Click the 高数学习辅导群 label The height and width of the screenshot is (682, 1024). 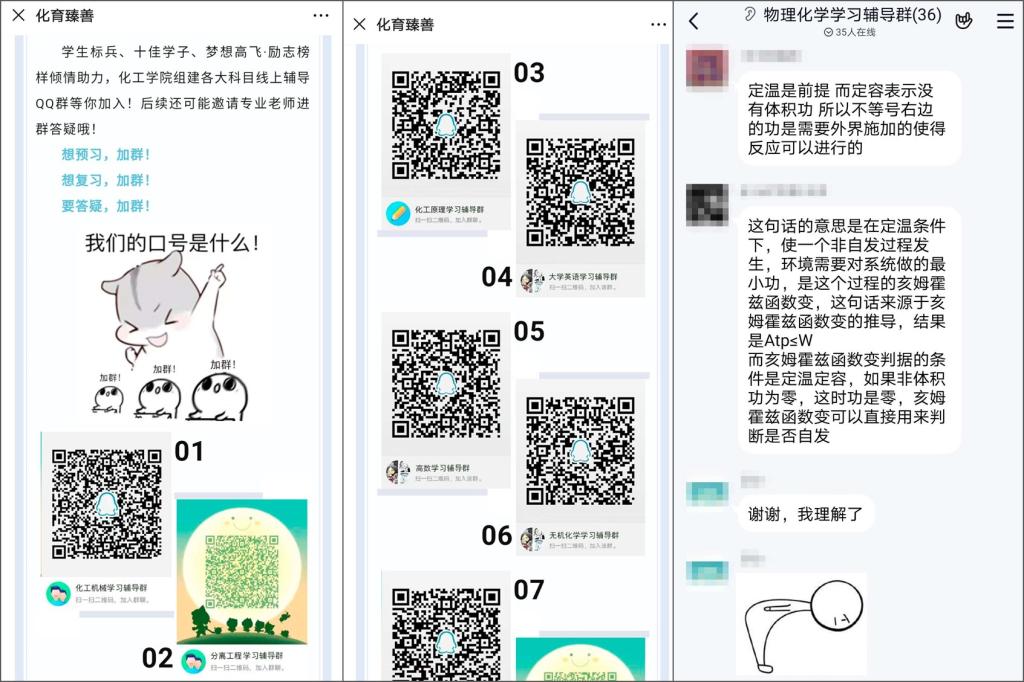pyautogui.click(x=443, y=468)
